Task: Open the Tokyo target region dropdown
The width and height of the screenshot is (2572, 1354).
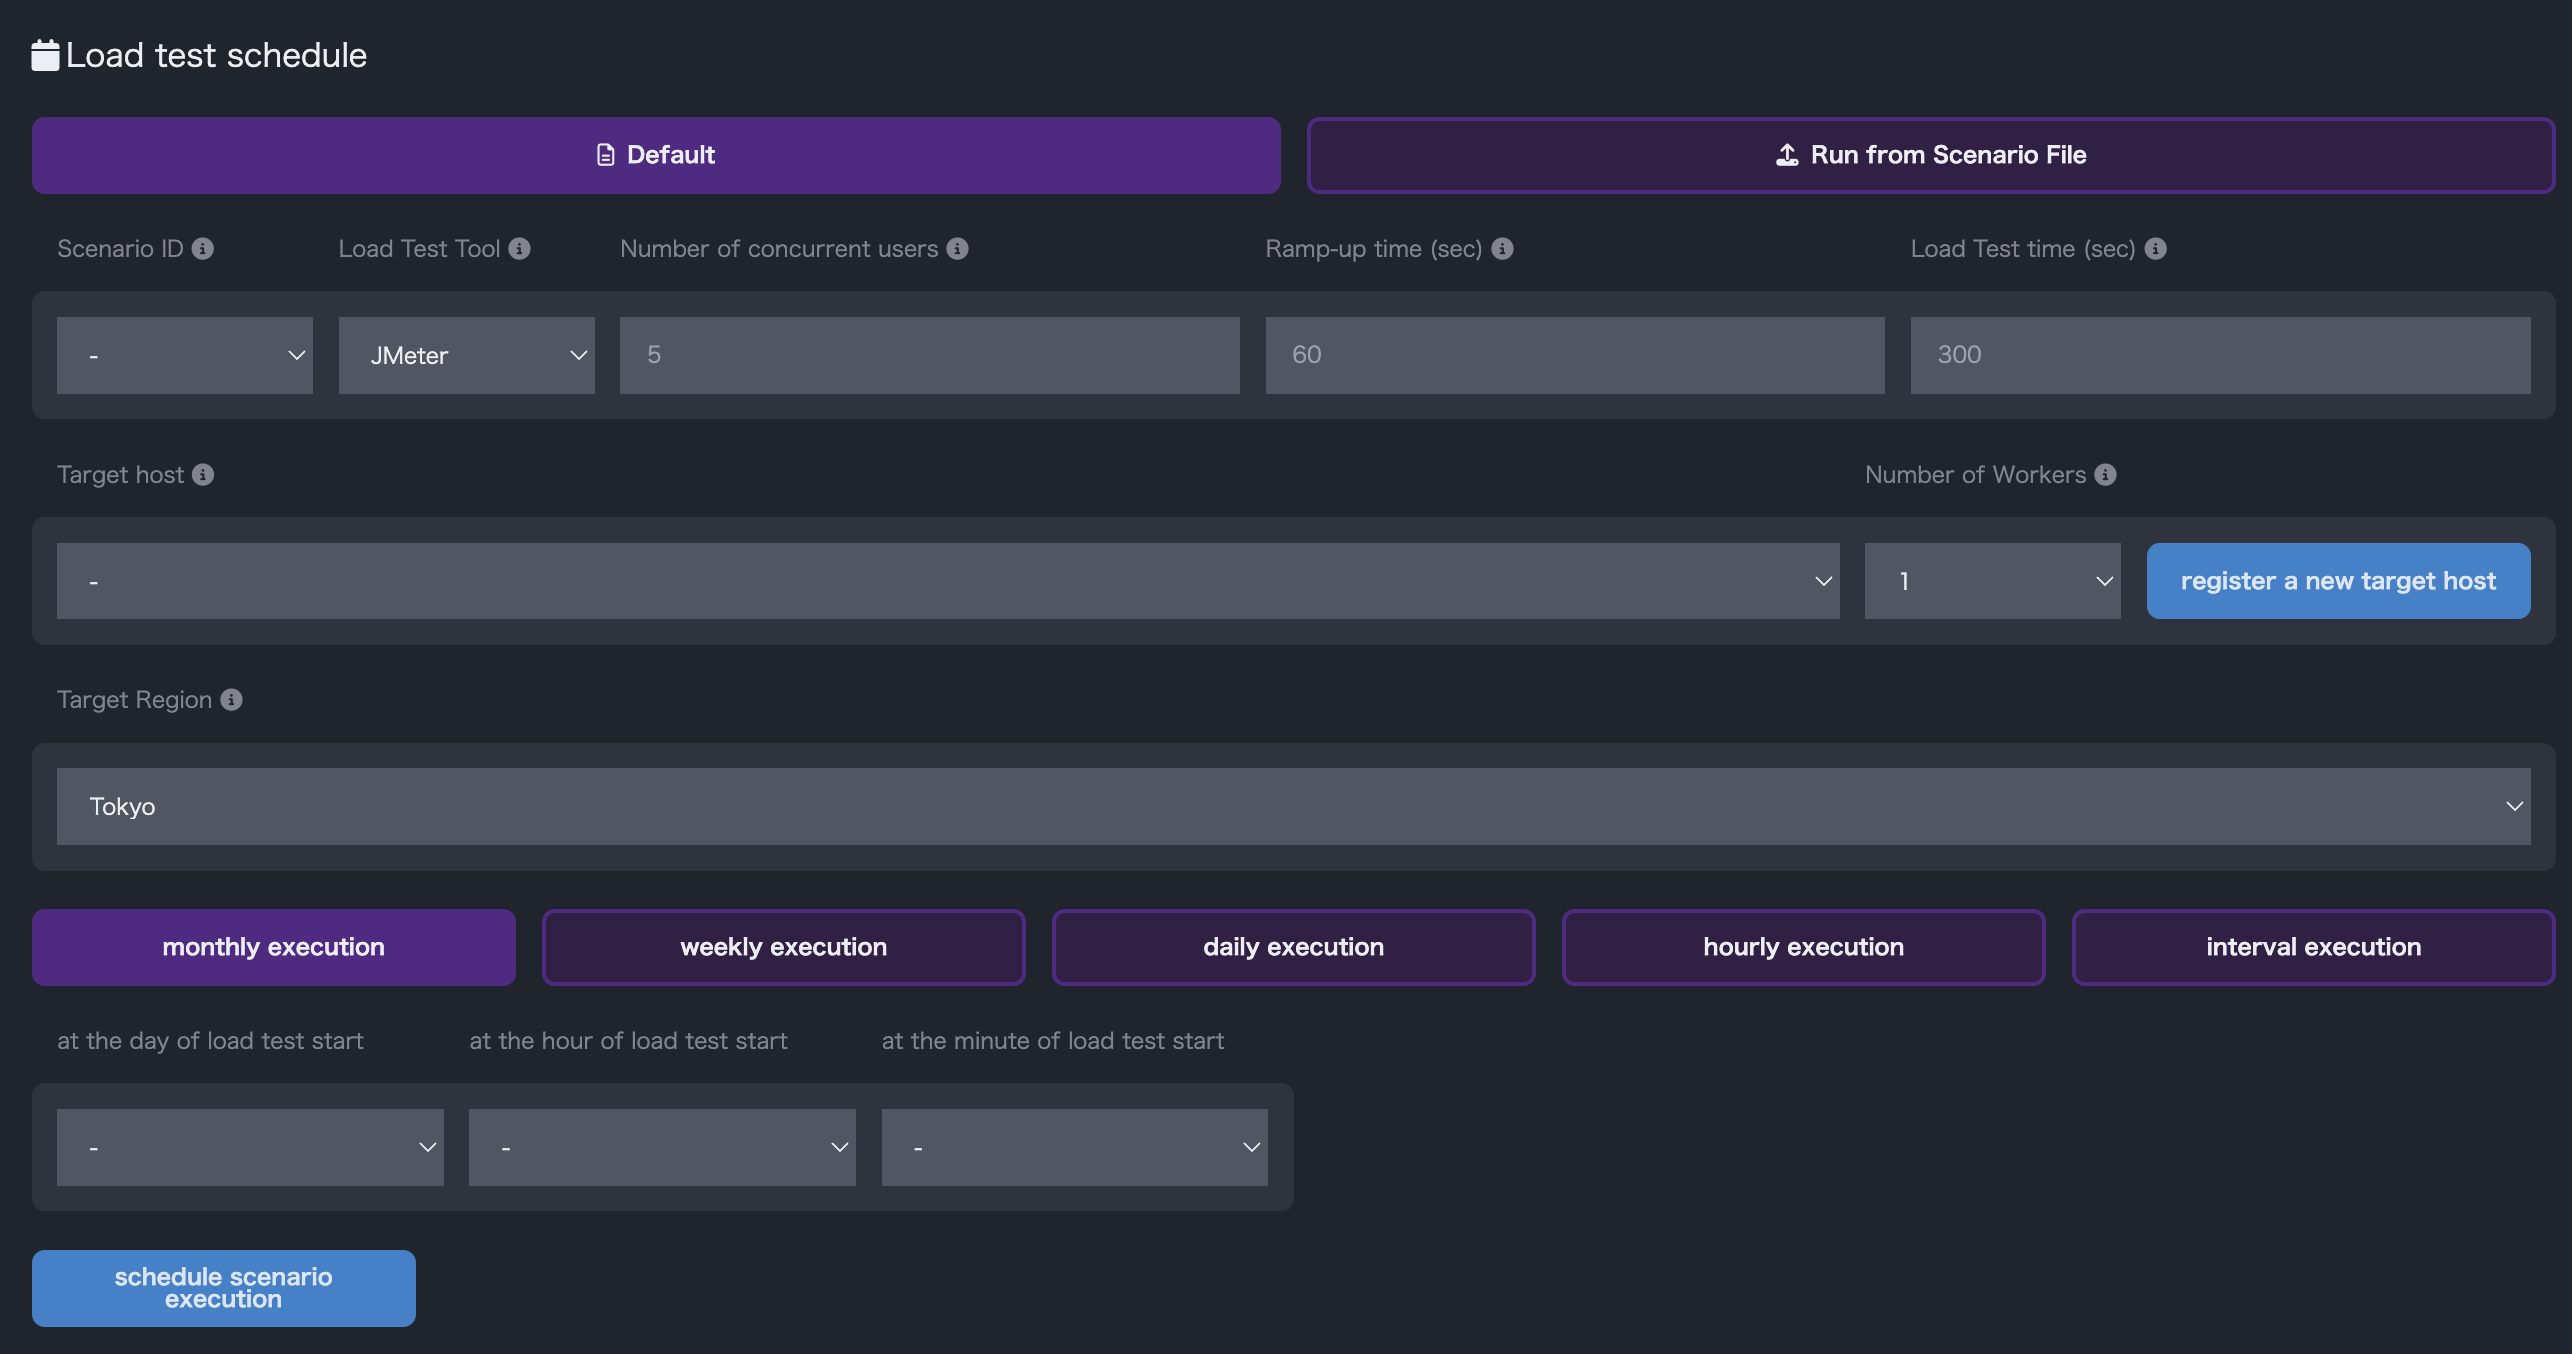Action: pos(1293,807)
